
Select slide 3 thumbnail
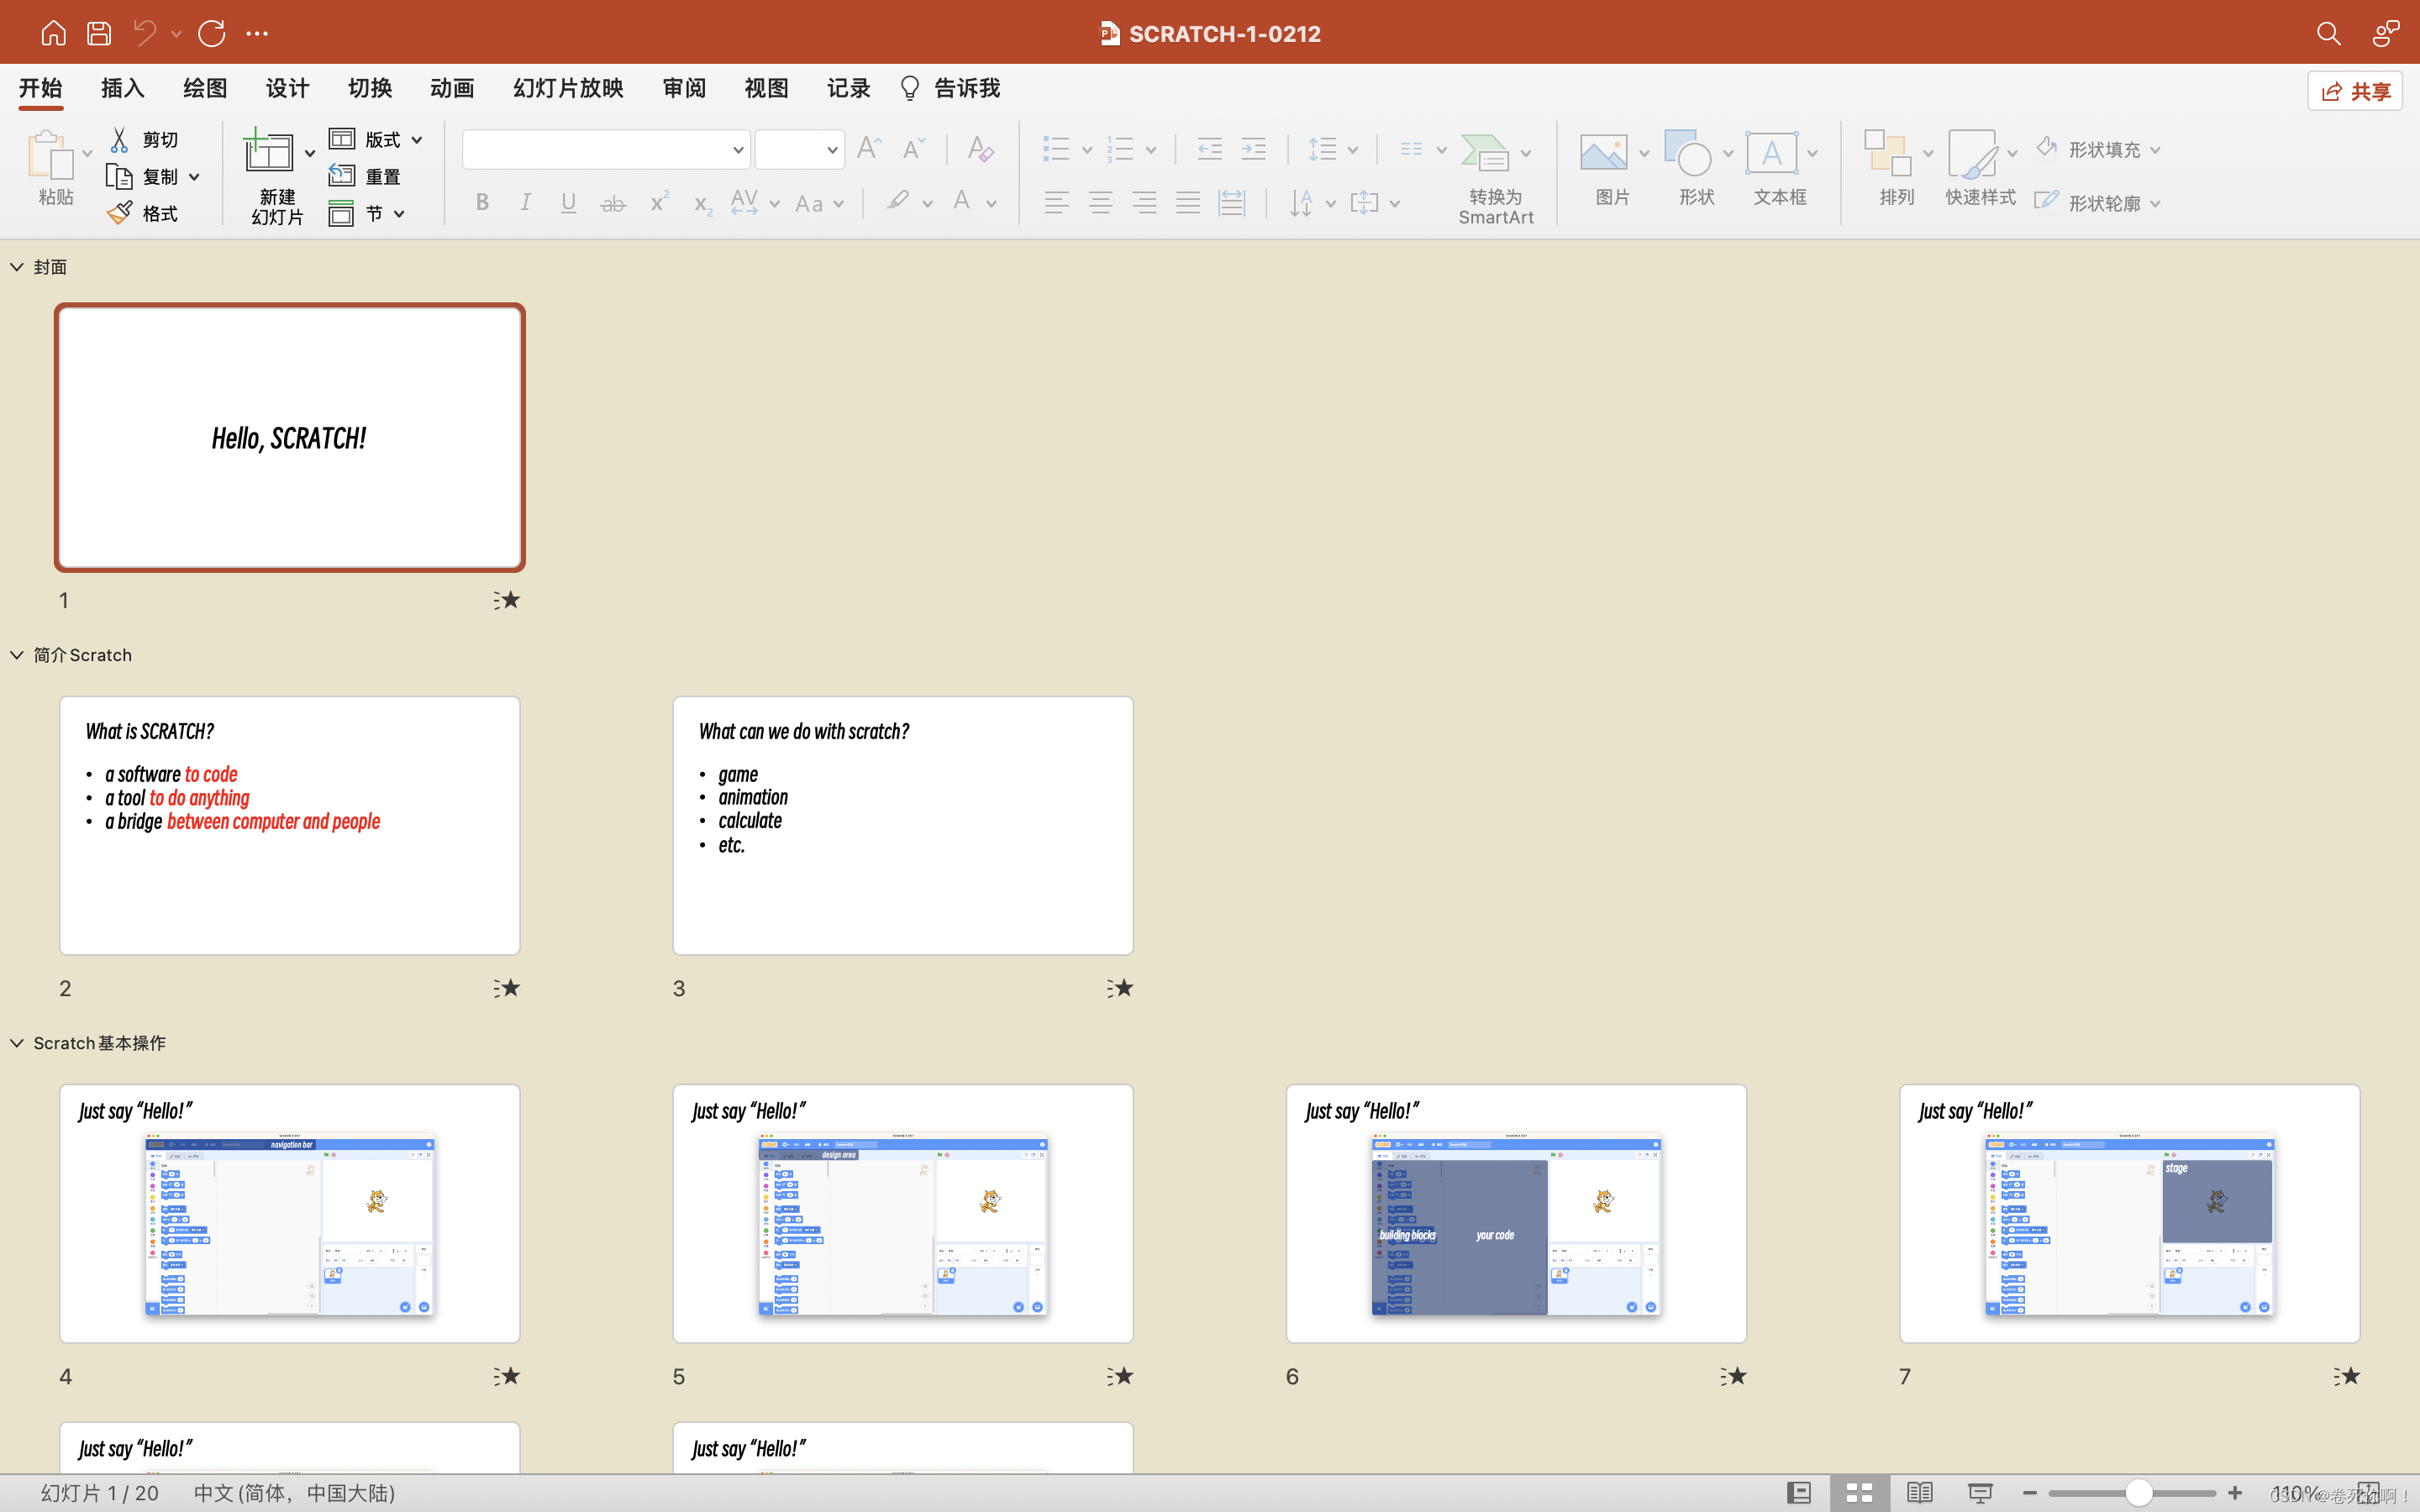click(902, 825)
